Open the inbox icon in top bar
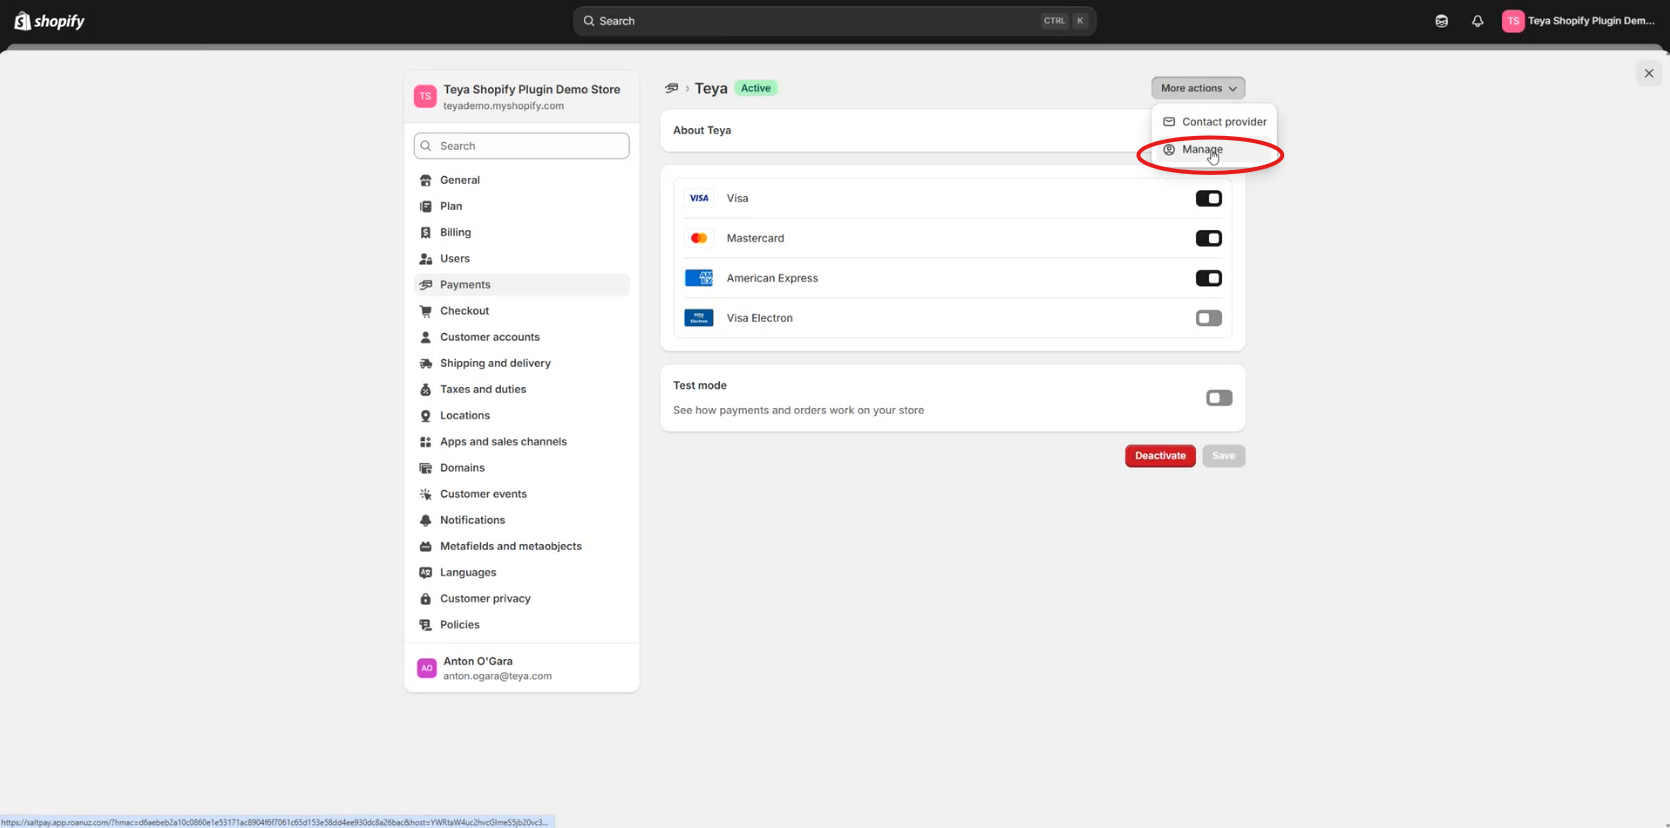1670x828 pixels. pos(1441,21)
